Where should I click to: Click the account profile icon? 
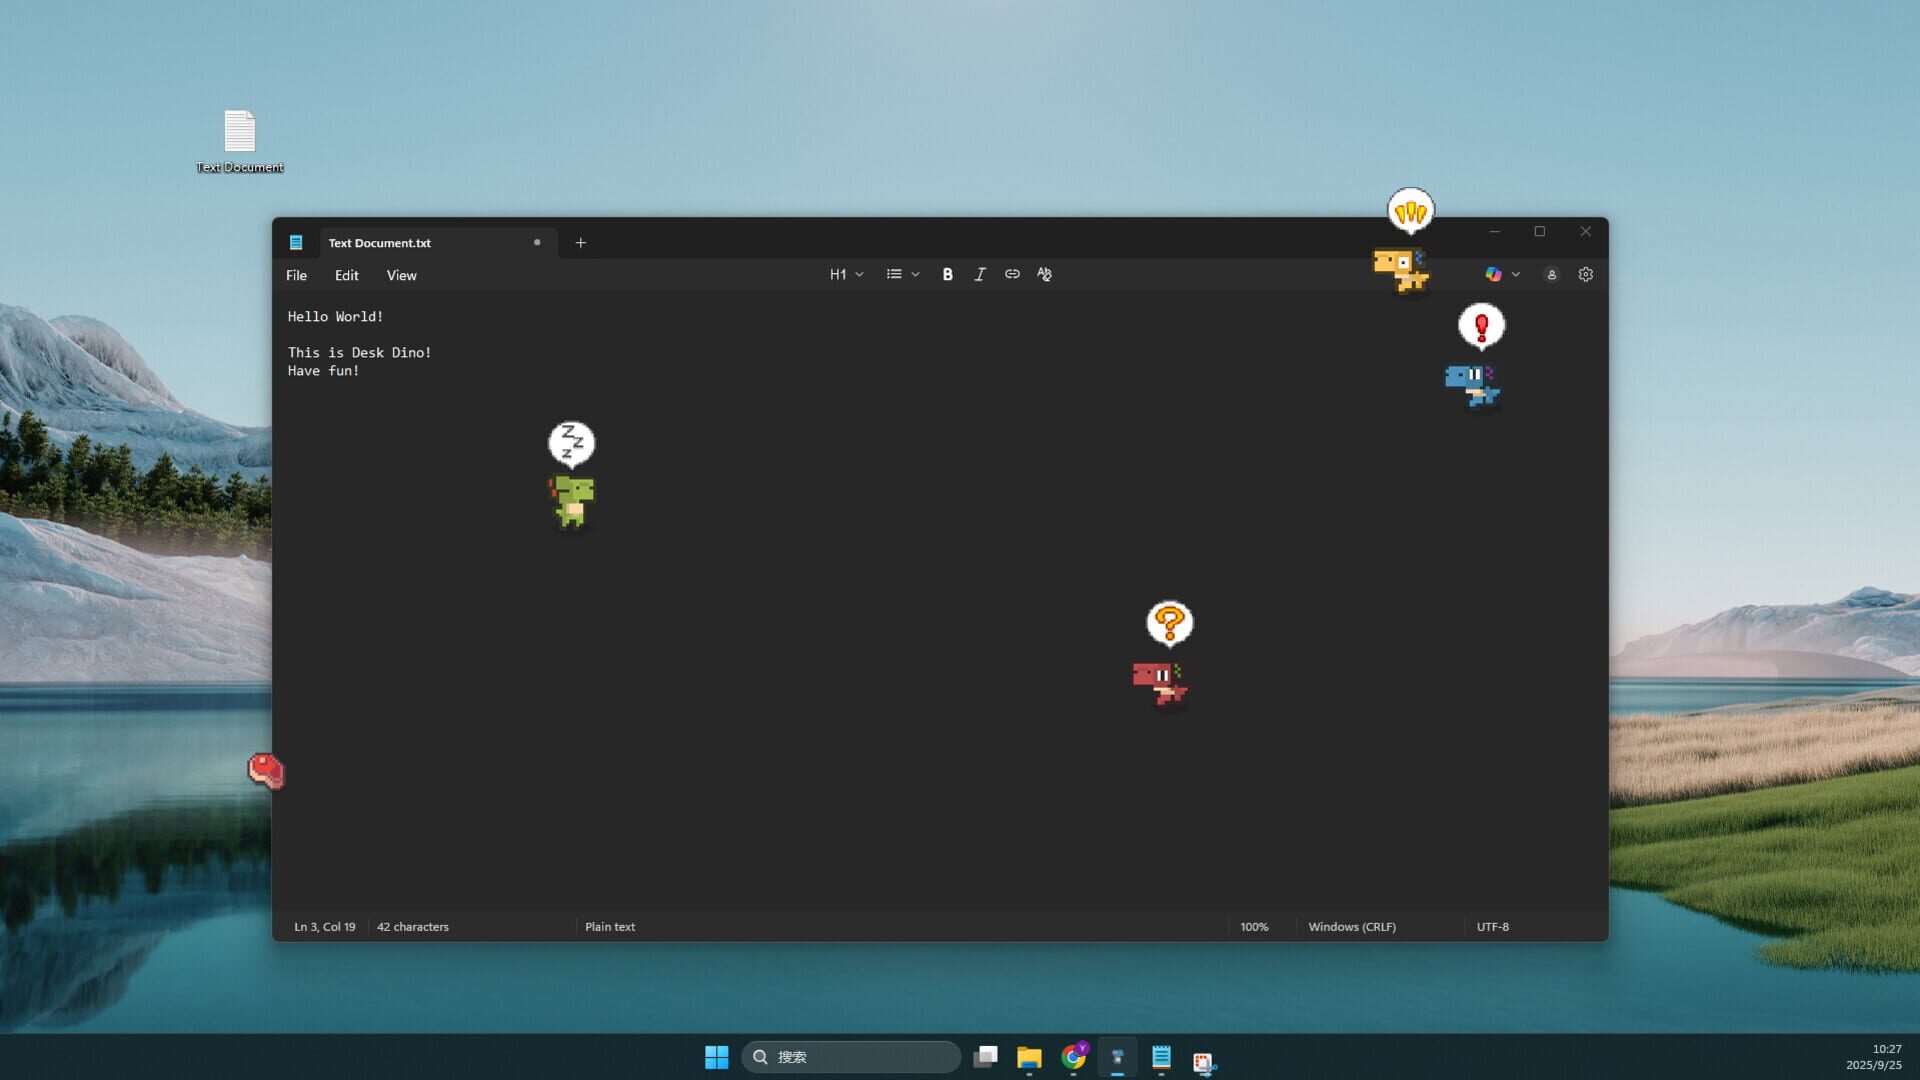click(1551, 274)
